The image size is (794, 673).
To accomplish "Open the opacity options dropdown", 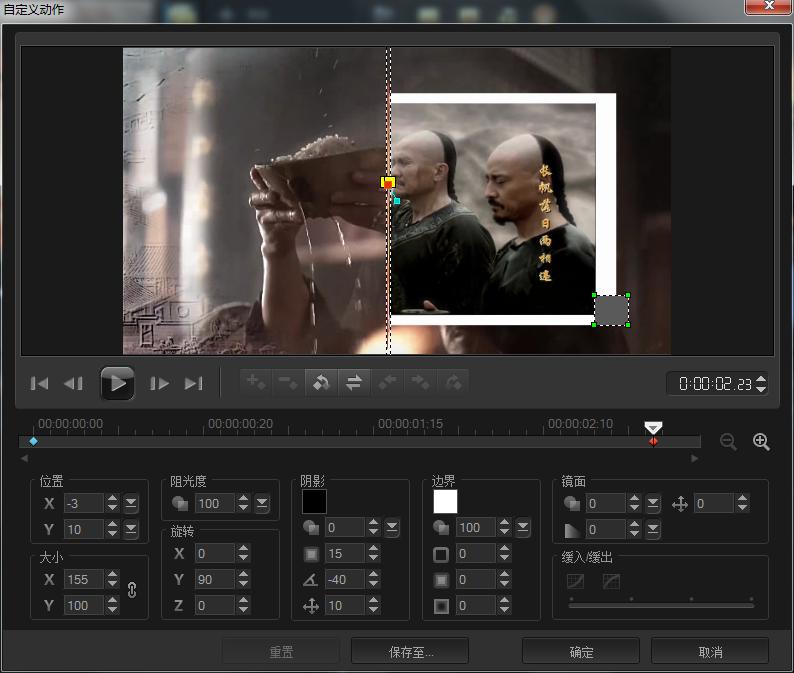I will (262, 503).
